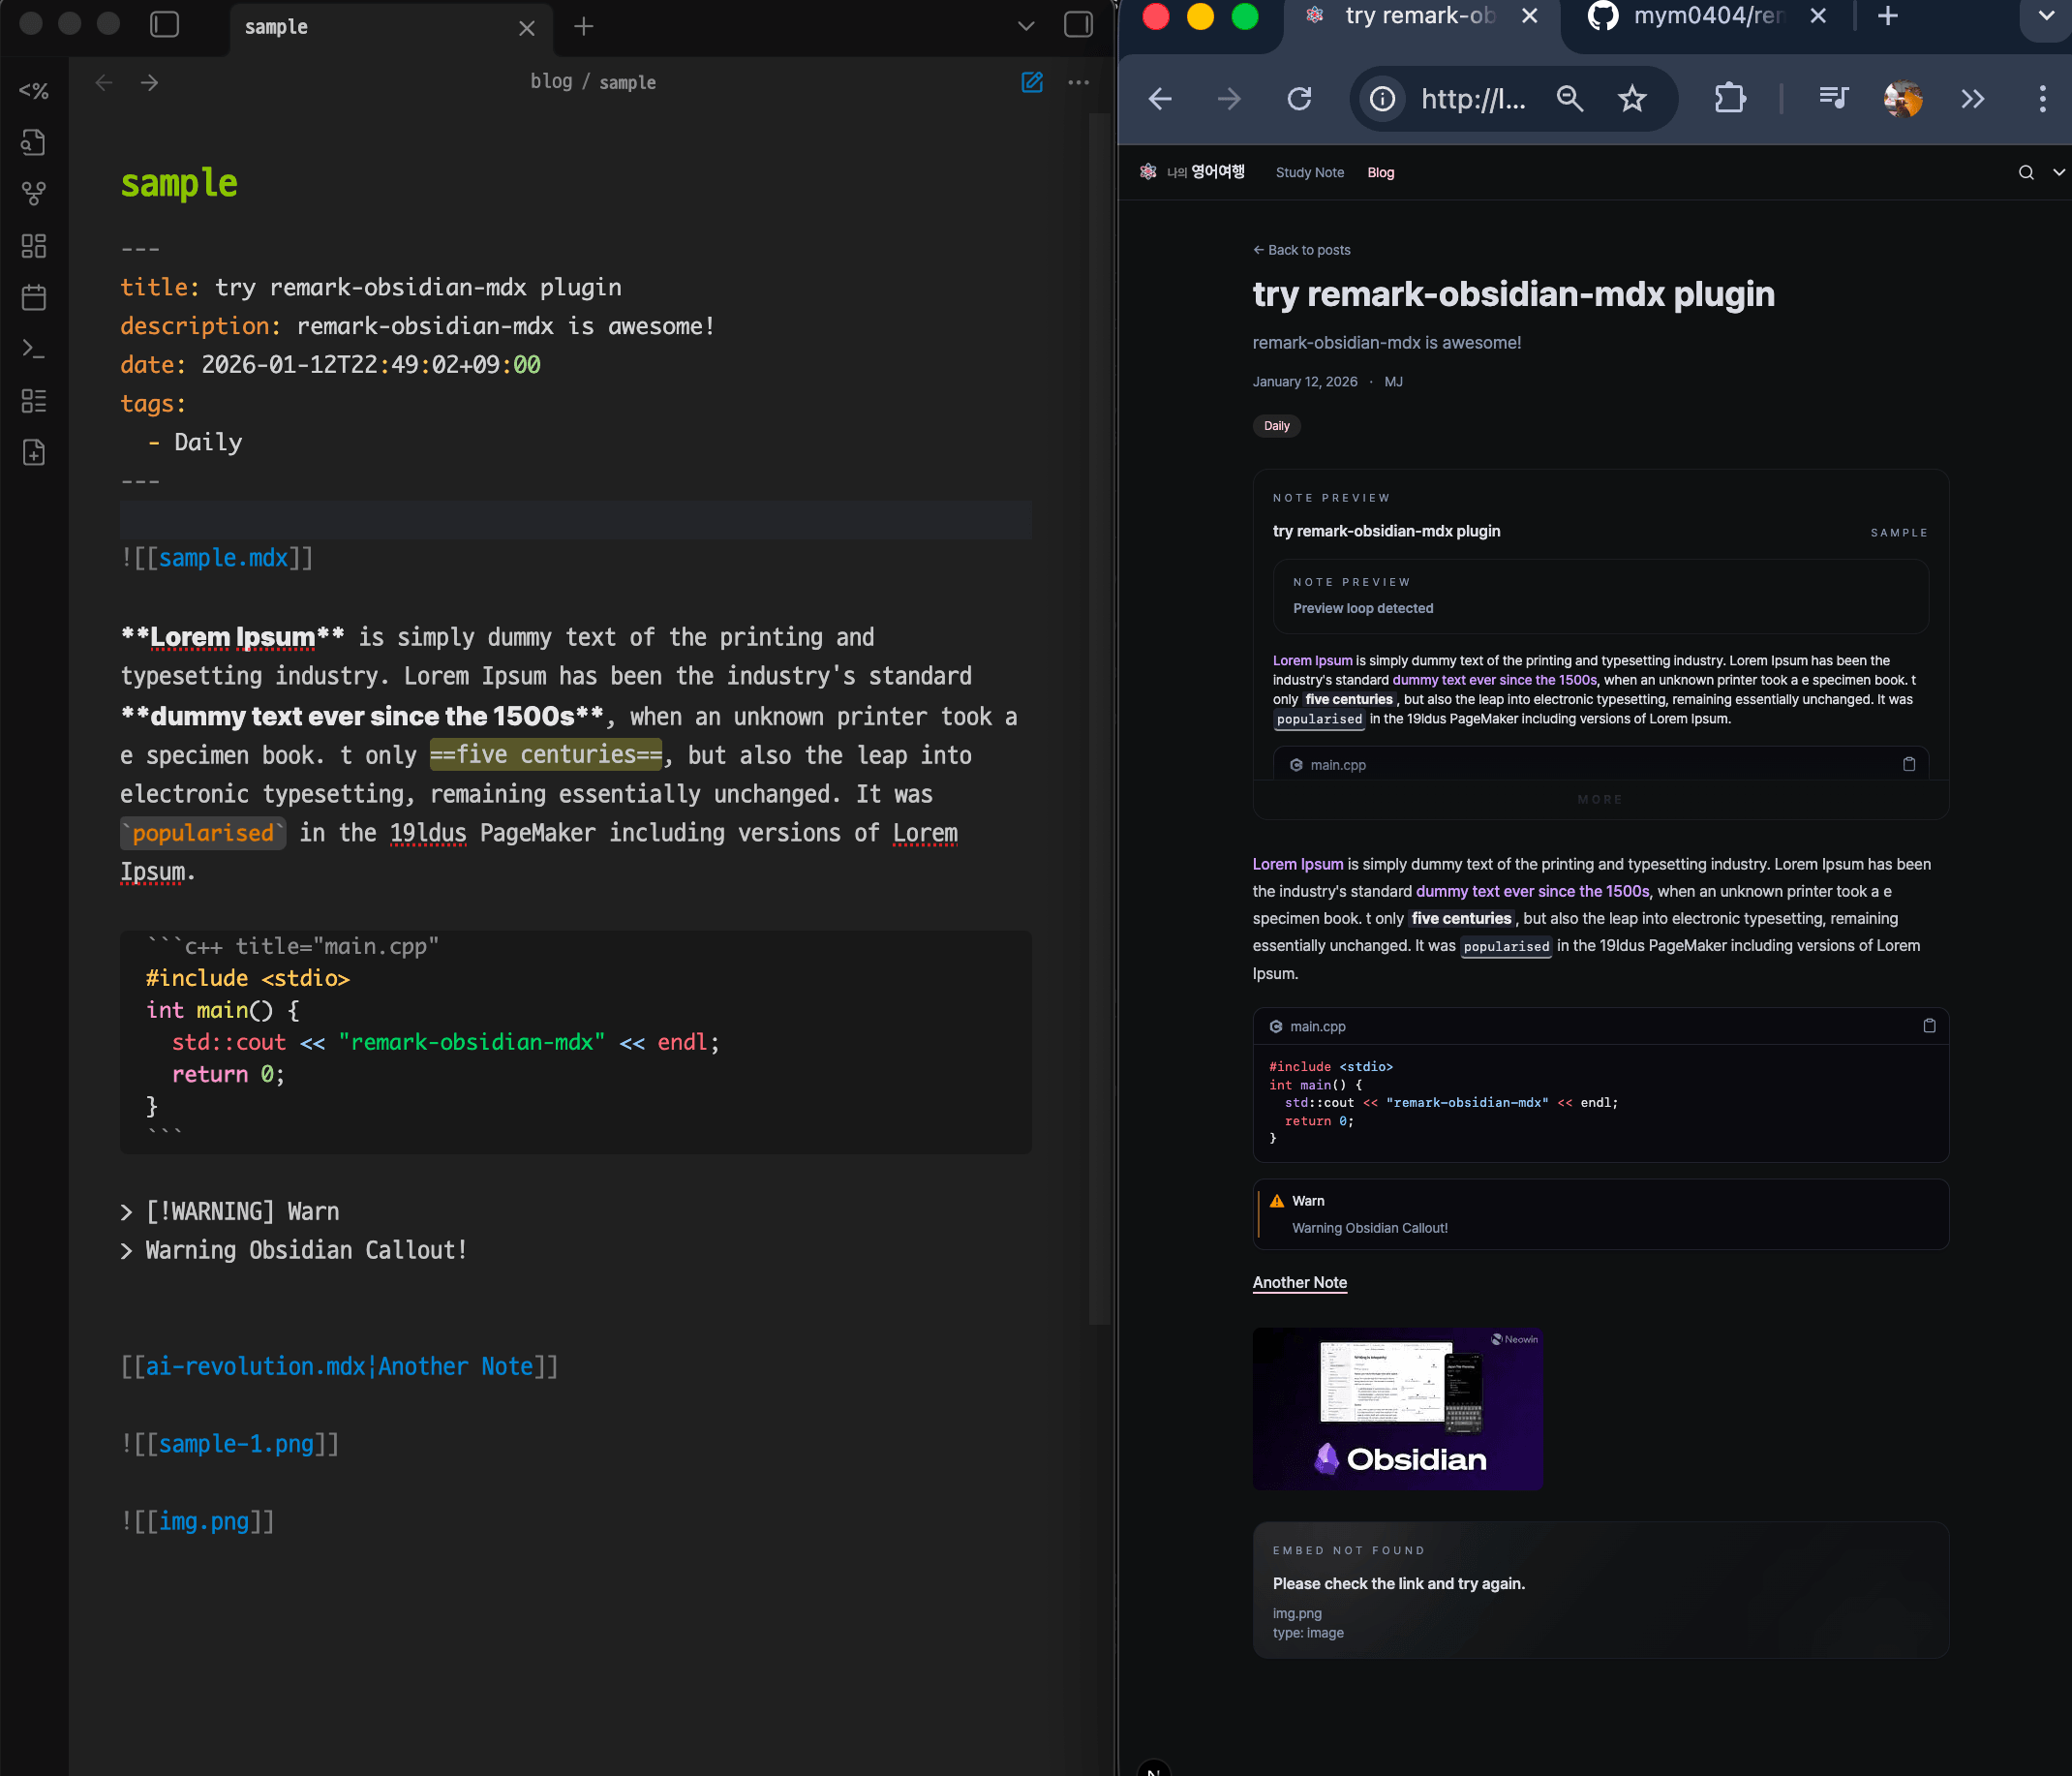The width and height of the screenshot is (2072, 1776).
Task: Click the Obsidian editor vertical scrollbar
Action: click(1099, 700)
